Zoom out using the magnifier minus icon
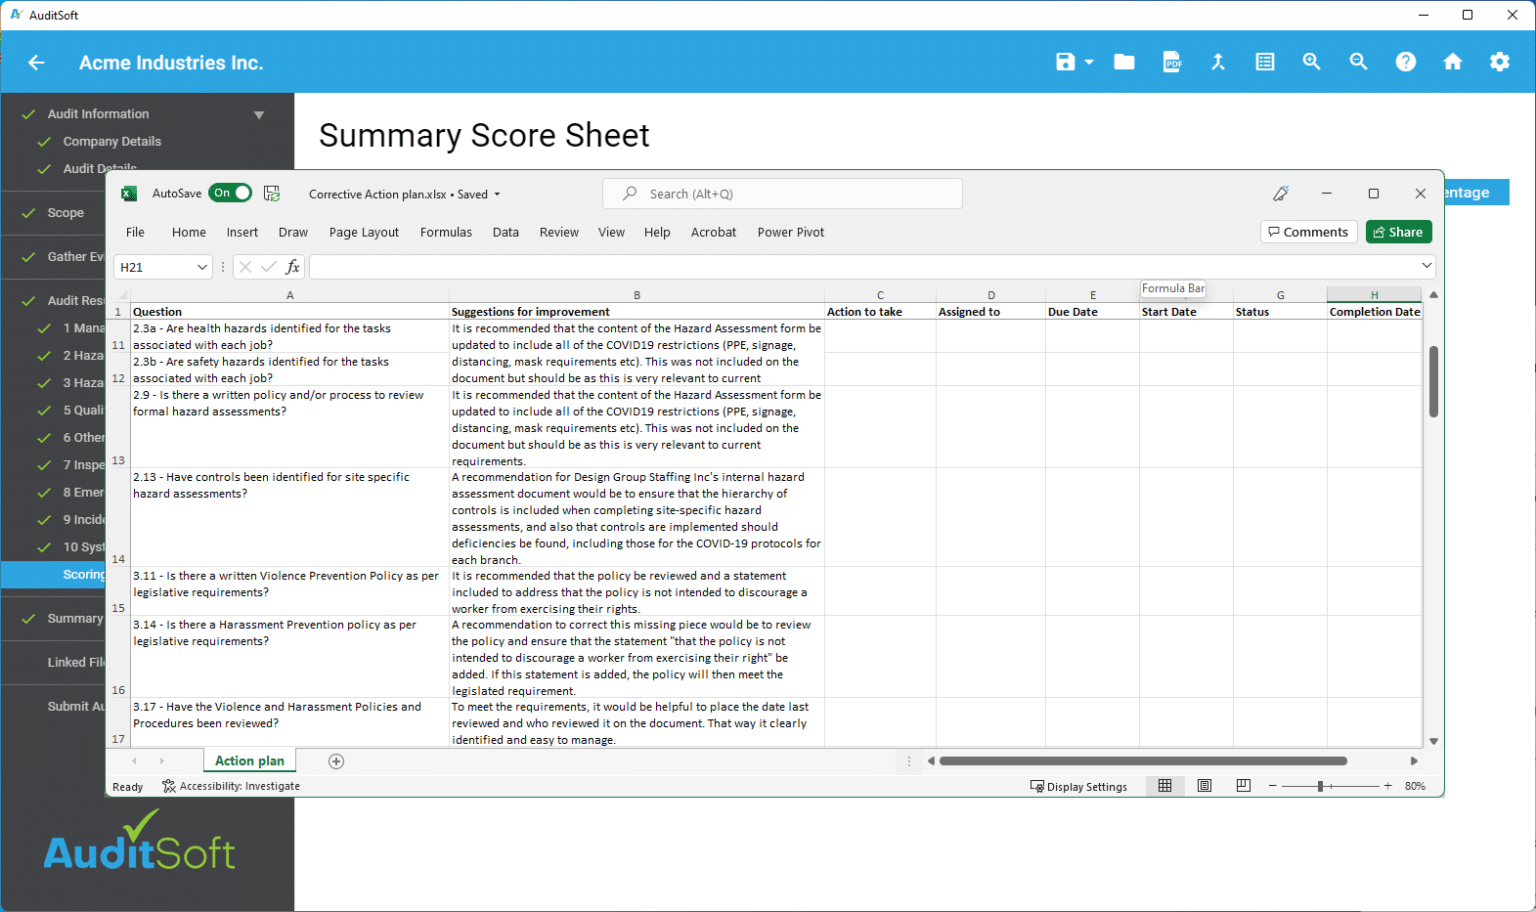The image size is (1536, 912). pos(1358,61)
